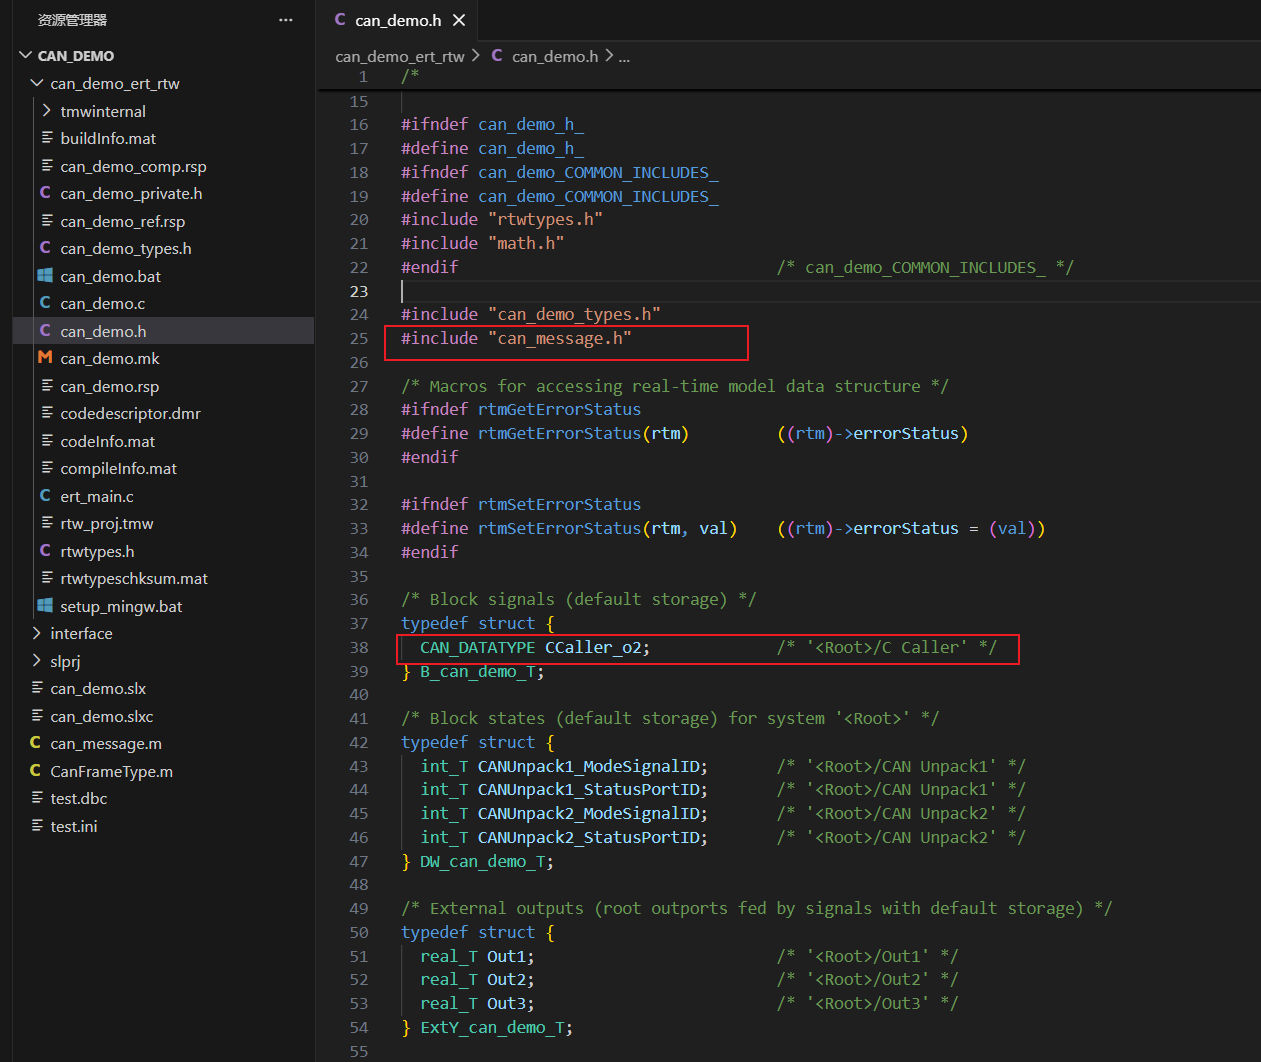1261x1062 pixels.
Task: Expand the interface folder
Action: pyautogui.click(x=37, y=633)
